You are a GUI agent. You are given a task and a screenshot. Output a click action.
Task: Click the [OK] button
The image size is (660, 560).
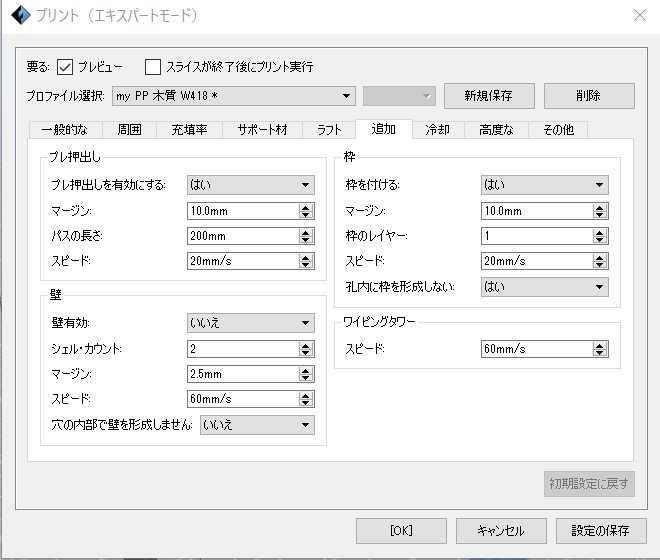click(401, 531)
